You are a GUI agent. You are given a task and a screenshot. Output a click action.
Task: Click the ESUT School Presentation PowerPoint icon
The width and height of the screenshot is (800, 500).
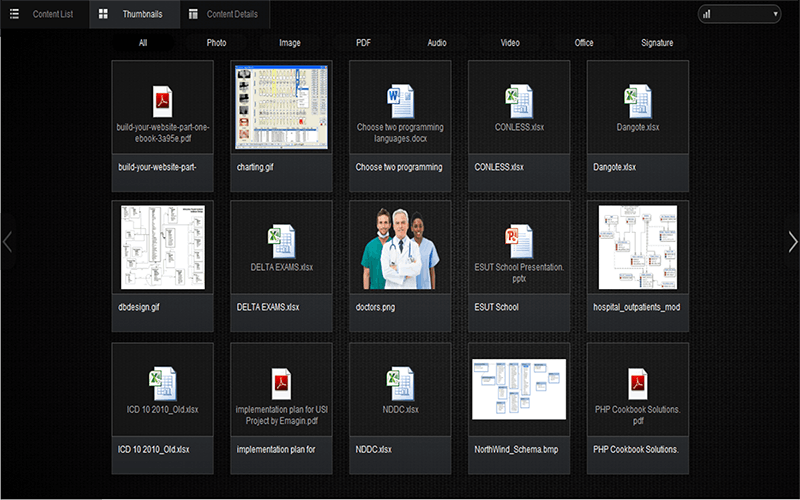518,240
